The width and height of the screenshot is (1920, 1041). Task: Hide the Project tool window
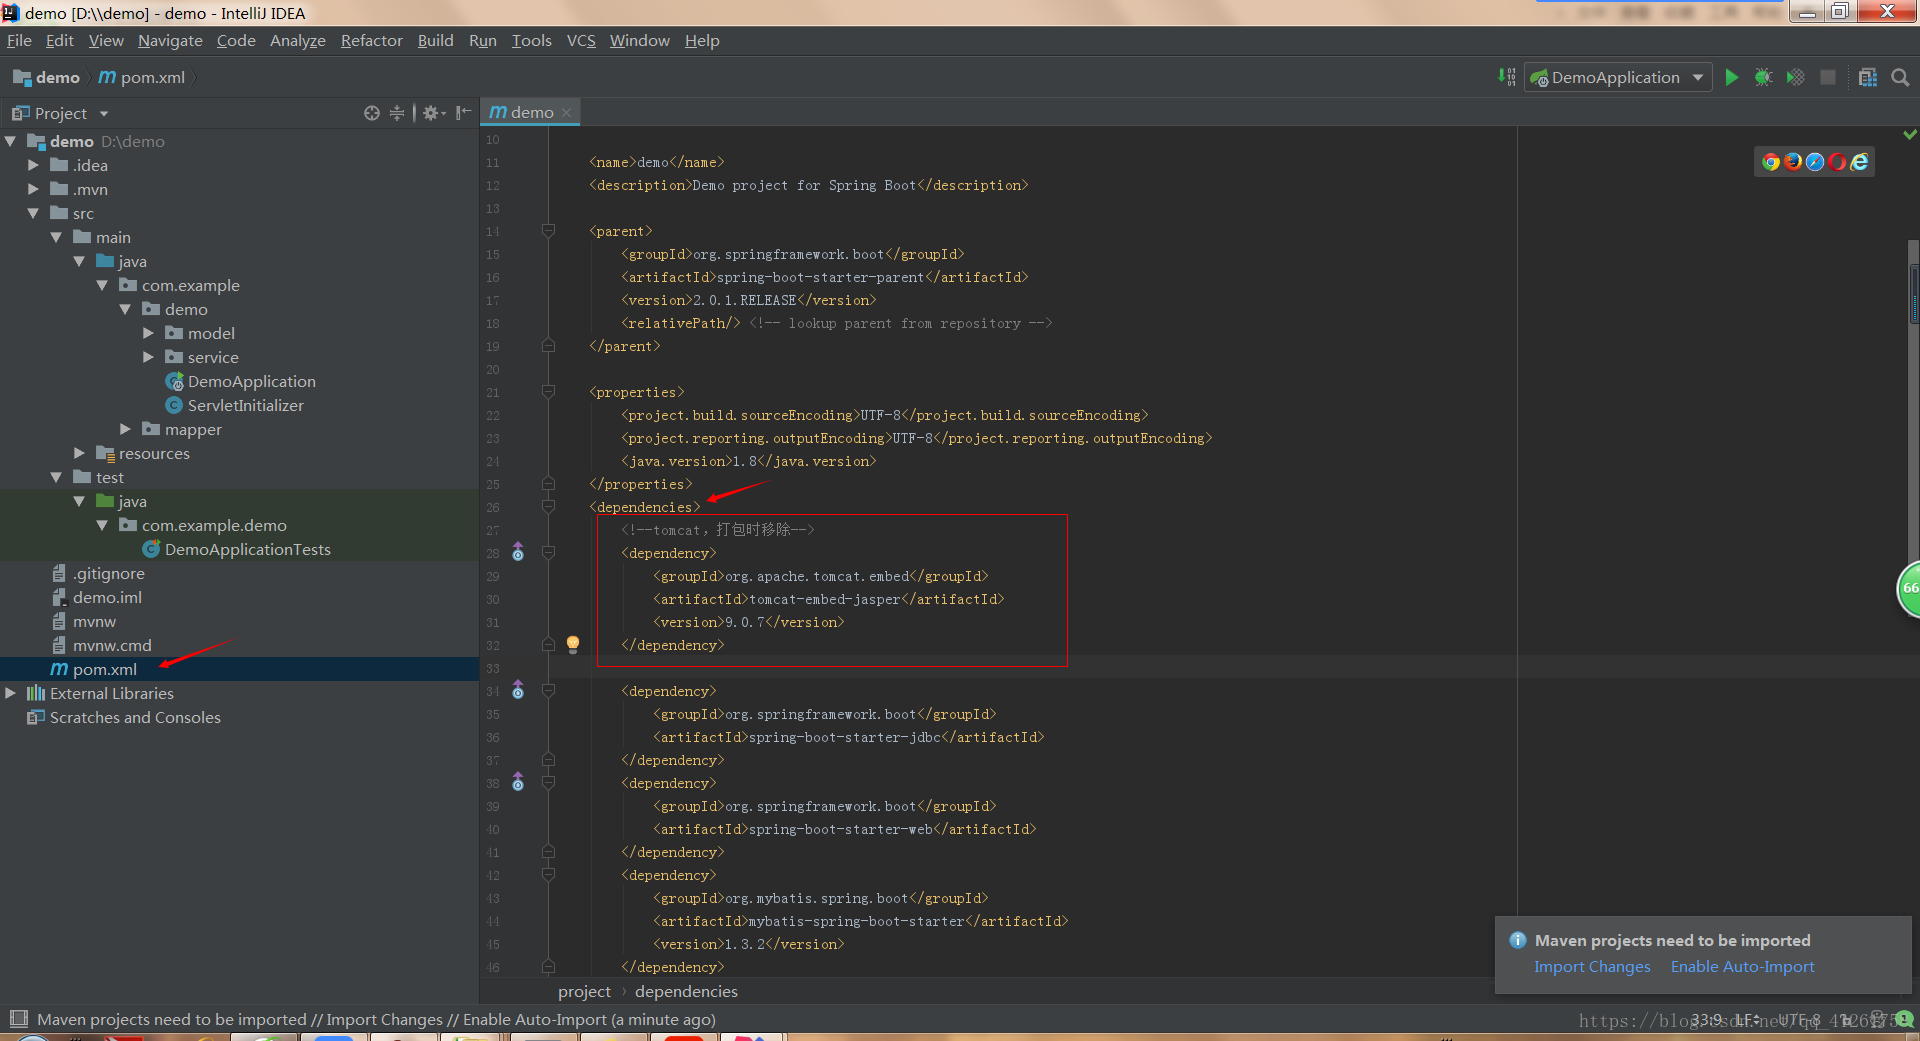pos(463,113)
